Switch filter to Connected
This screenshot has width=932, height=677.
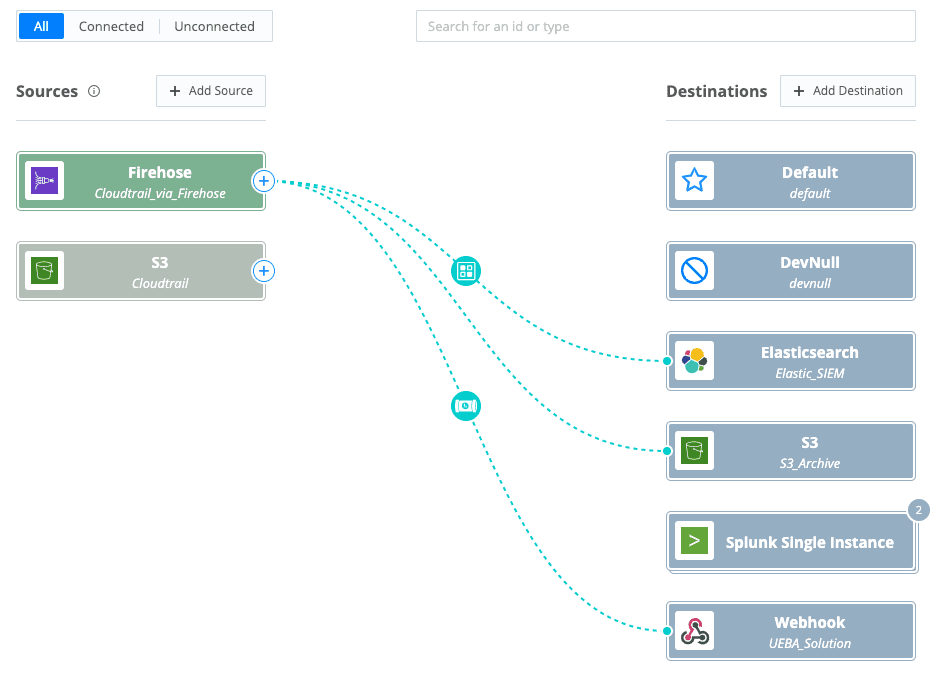click(111, 27)
